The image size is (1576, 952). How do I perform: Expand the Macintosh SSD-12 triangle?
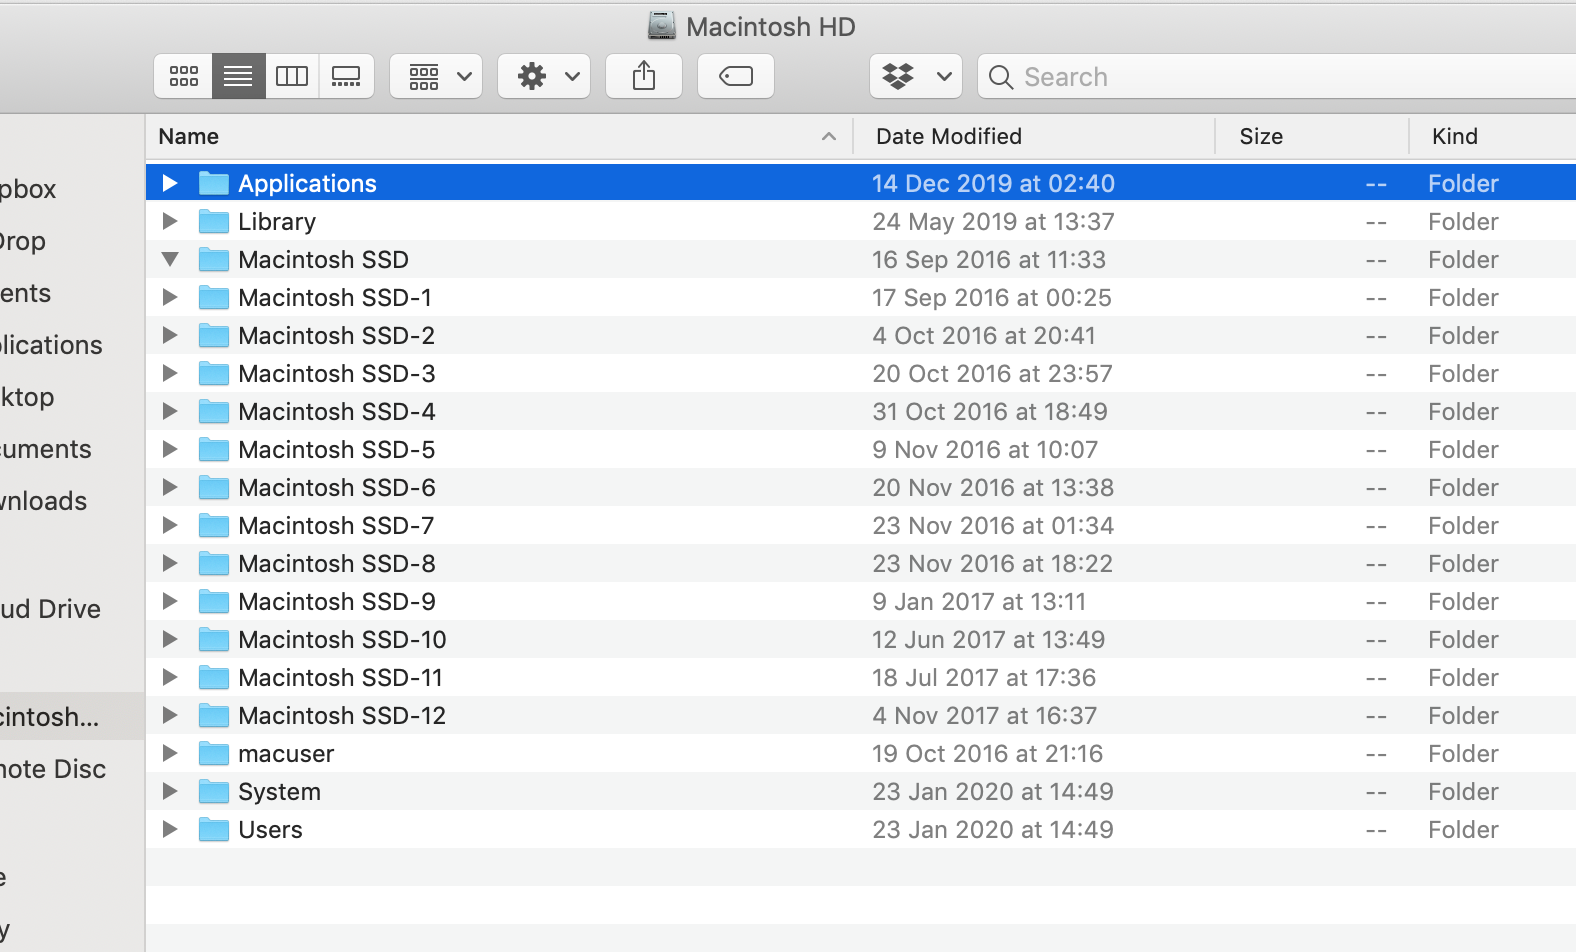point(170,715)
